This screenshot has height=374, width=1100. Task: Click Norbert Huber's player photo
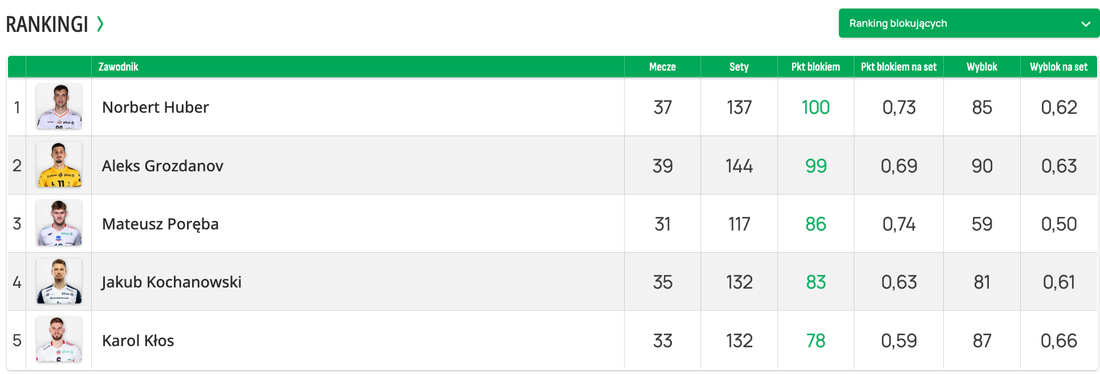(59, 107)
